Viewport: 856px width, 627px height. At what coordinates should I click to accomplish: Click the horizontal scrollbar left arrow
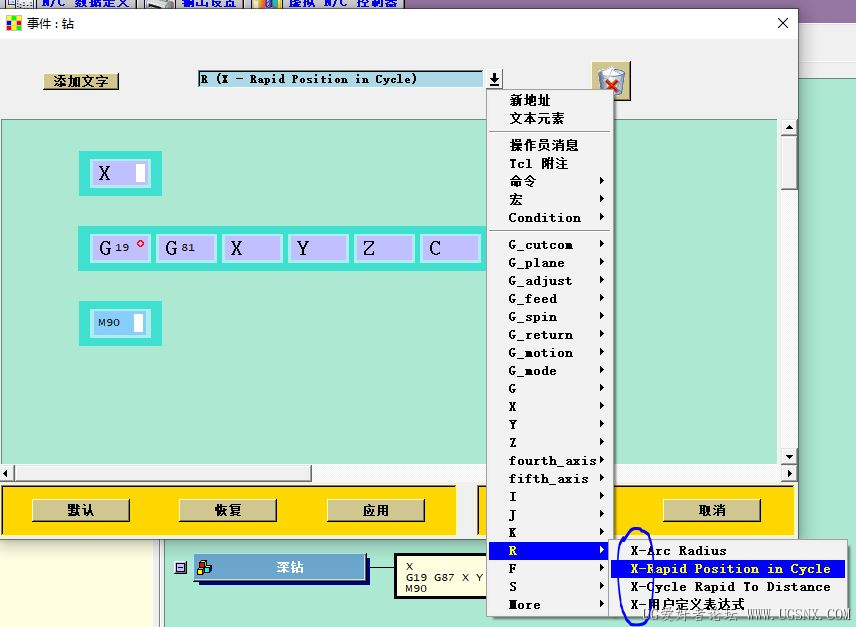click(x=7, y=473)
